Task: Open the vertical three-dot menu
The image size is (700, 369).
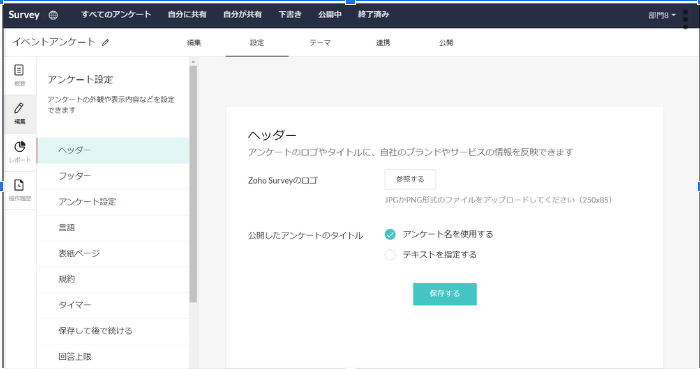Action: click(686, 19)
